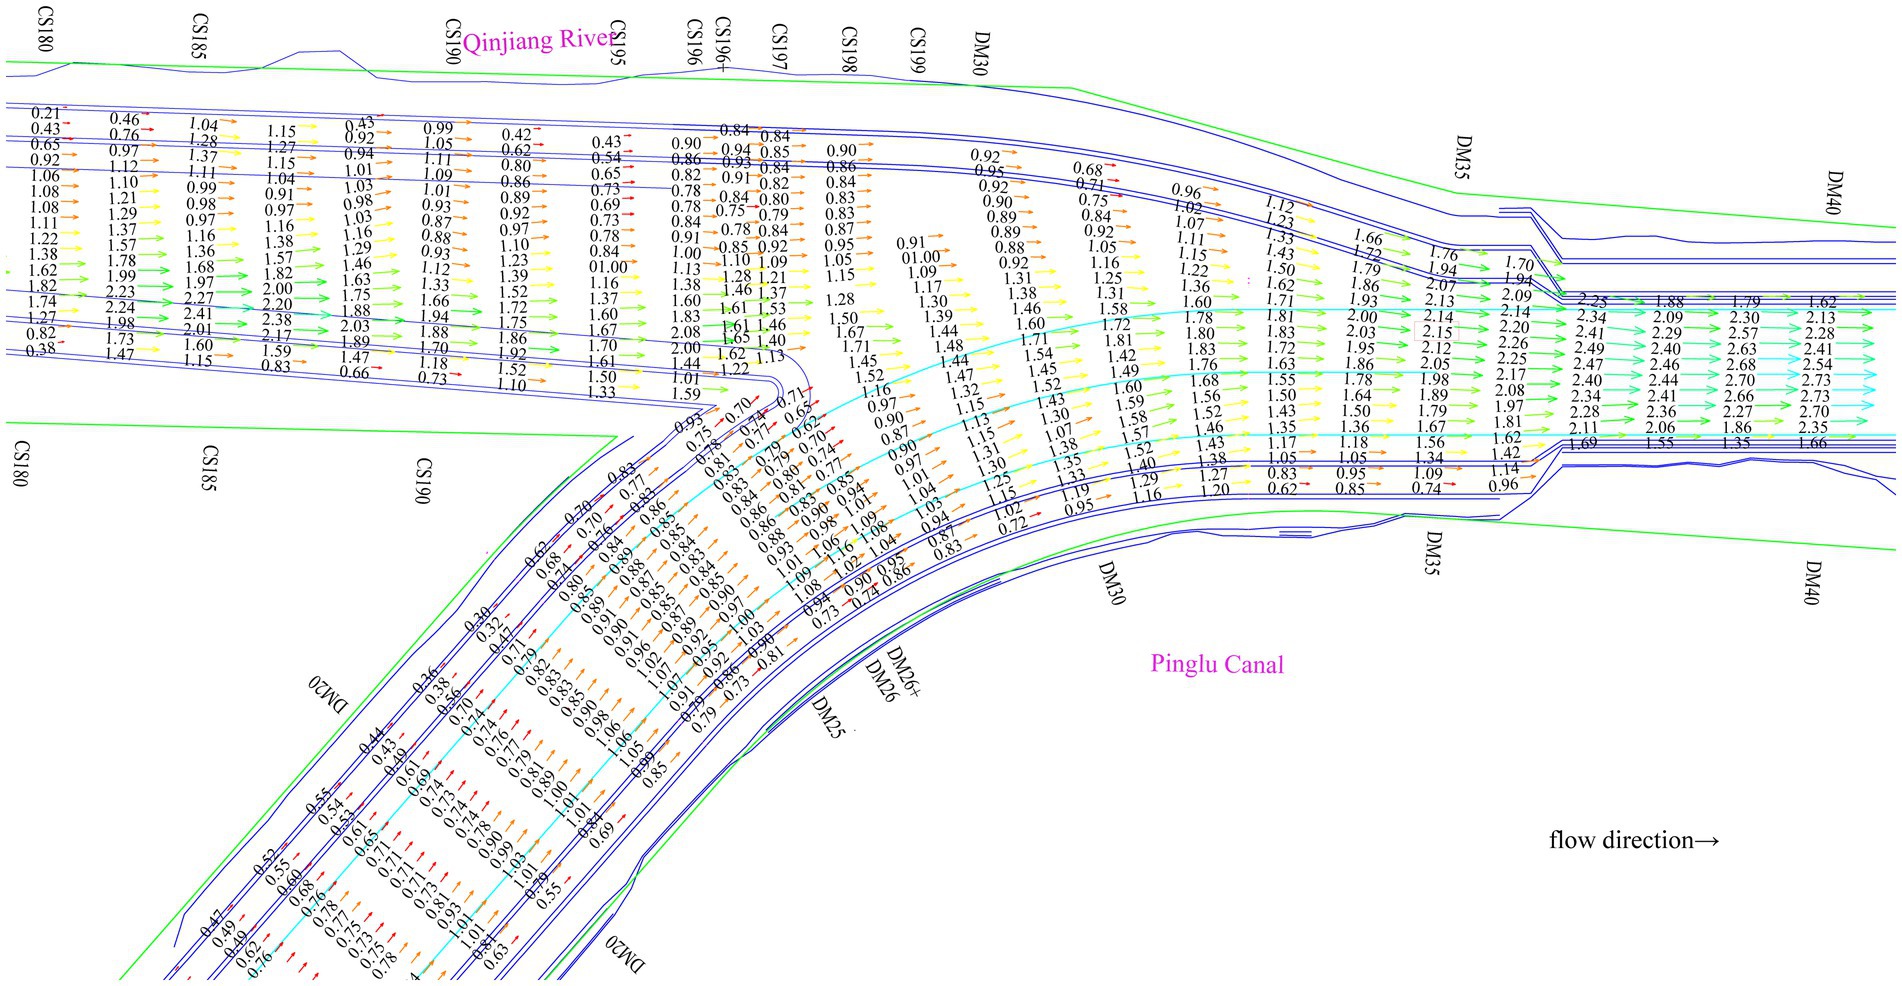Select the DM25 section label
The height and width of the screenshot is (986, 1902).
tap(828, 717)
